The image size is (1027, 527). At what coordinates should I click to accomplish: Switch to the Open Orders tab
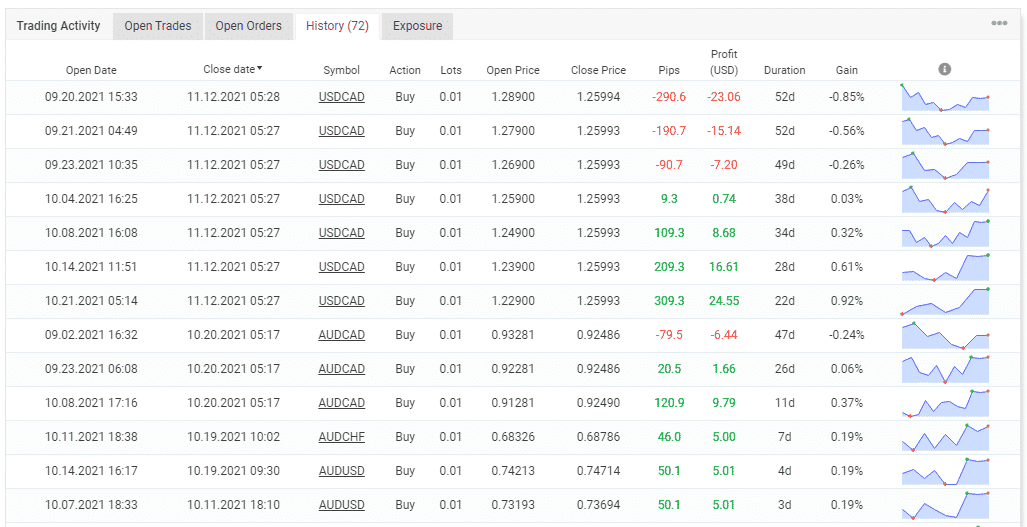(249, 26)
